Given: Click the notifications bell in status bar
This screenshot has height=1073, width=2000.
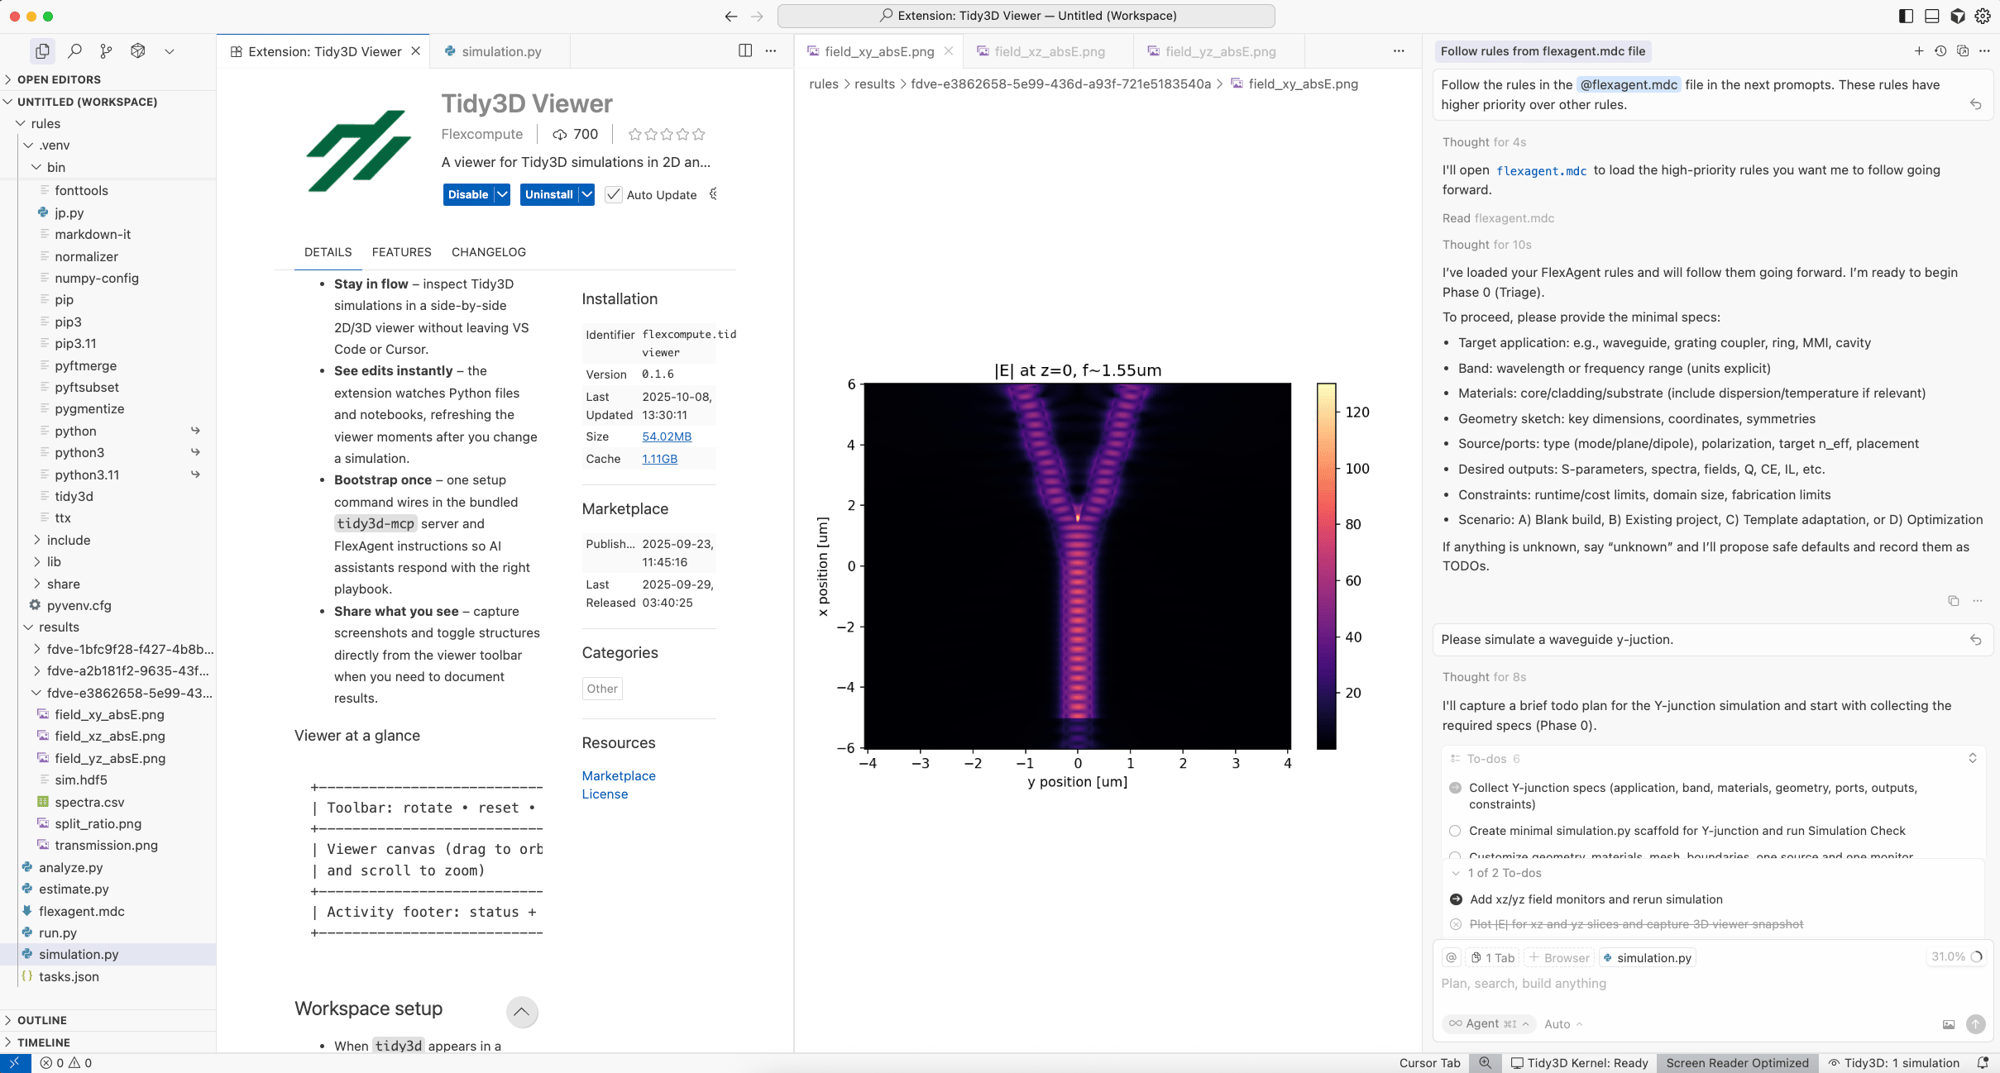Looking at the screenshot, I should click(1982, 1063).
